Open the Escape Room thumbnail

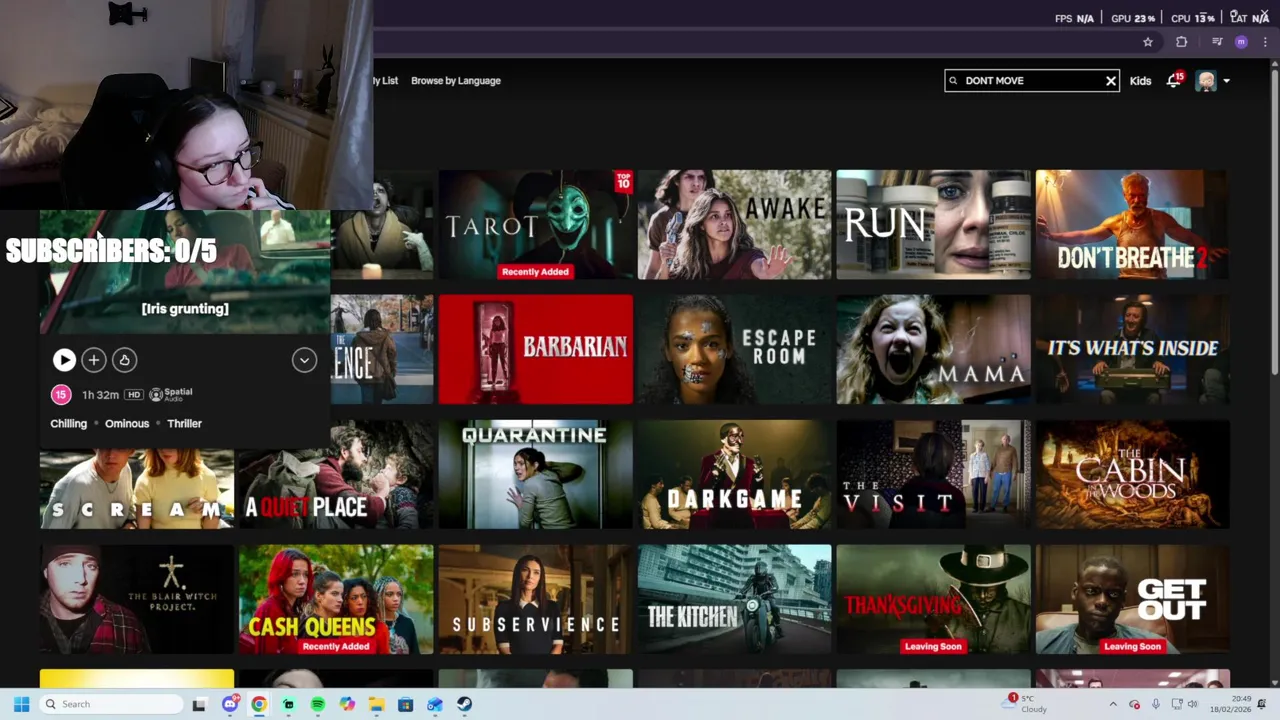(734, 349)
